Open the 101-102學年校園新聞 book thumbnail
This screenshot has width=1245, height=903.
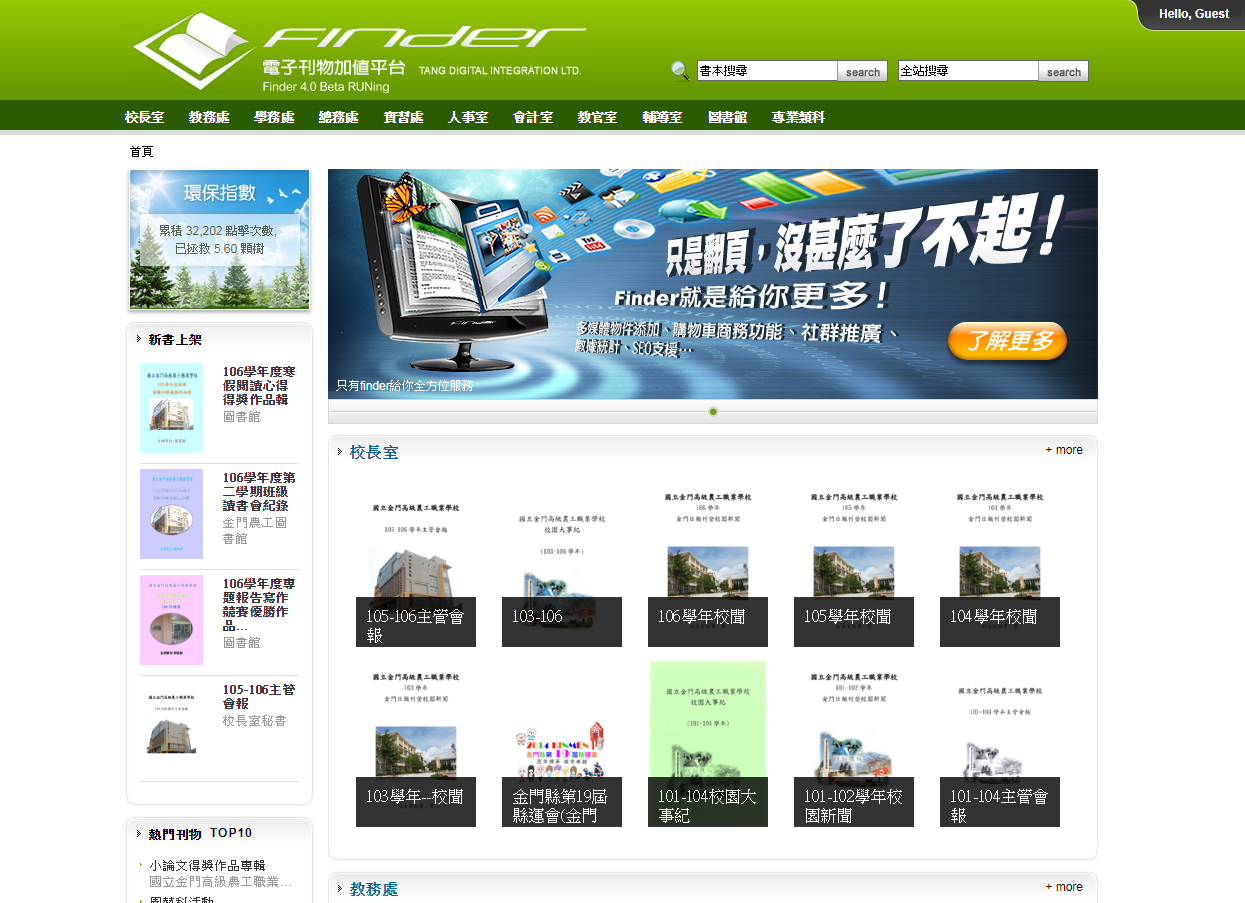854,744
